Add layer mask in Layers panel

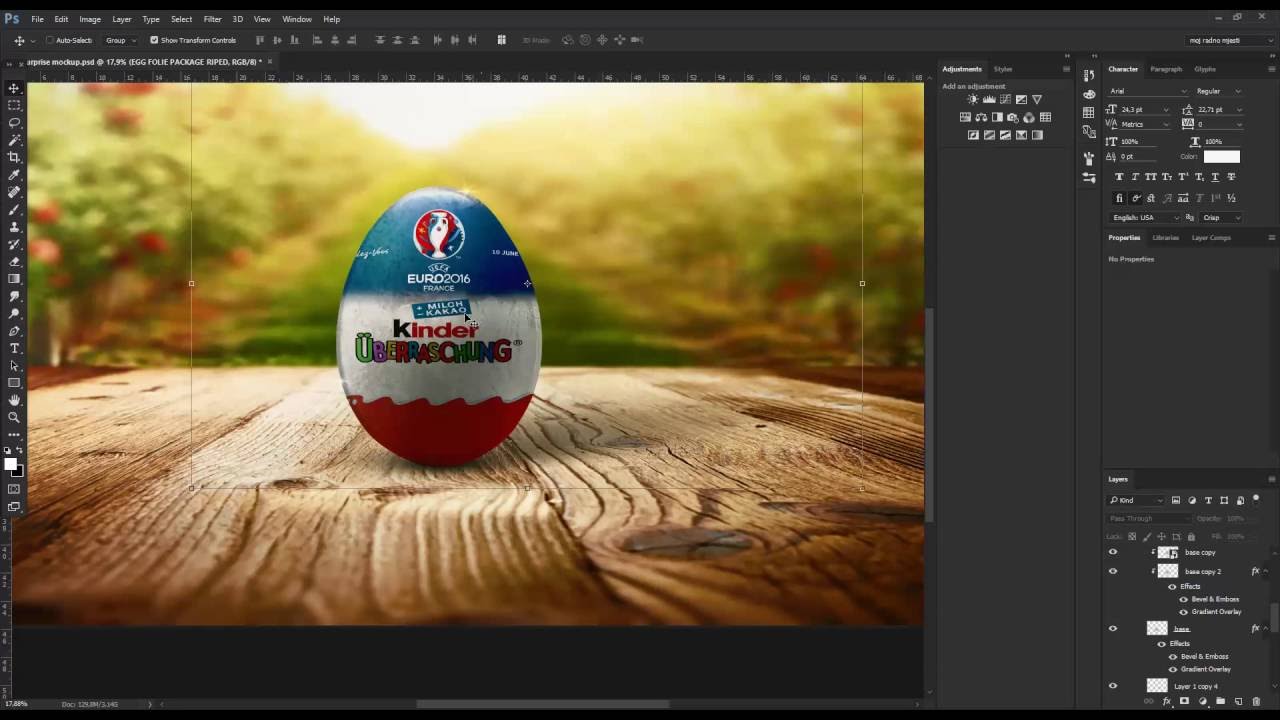[1184, 702]
